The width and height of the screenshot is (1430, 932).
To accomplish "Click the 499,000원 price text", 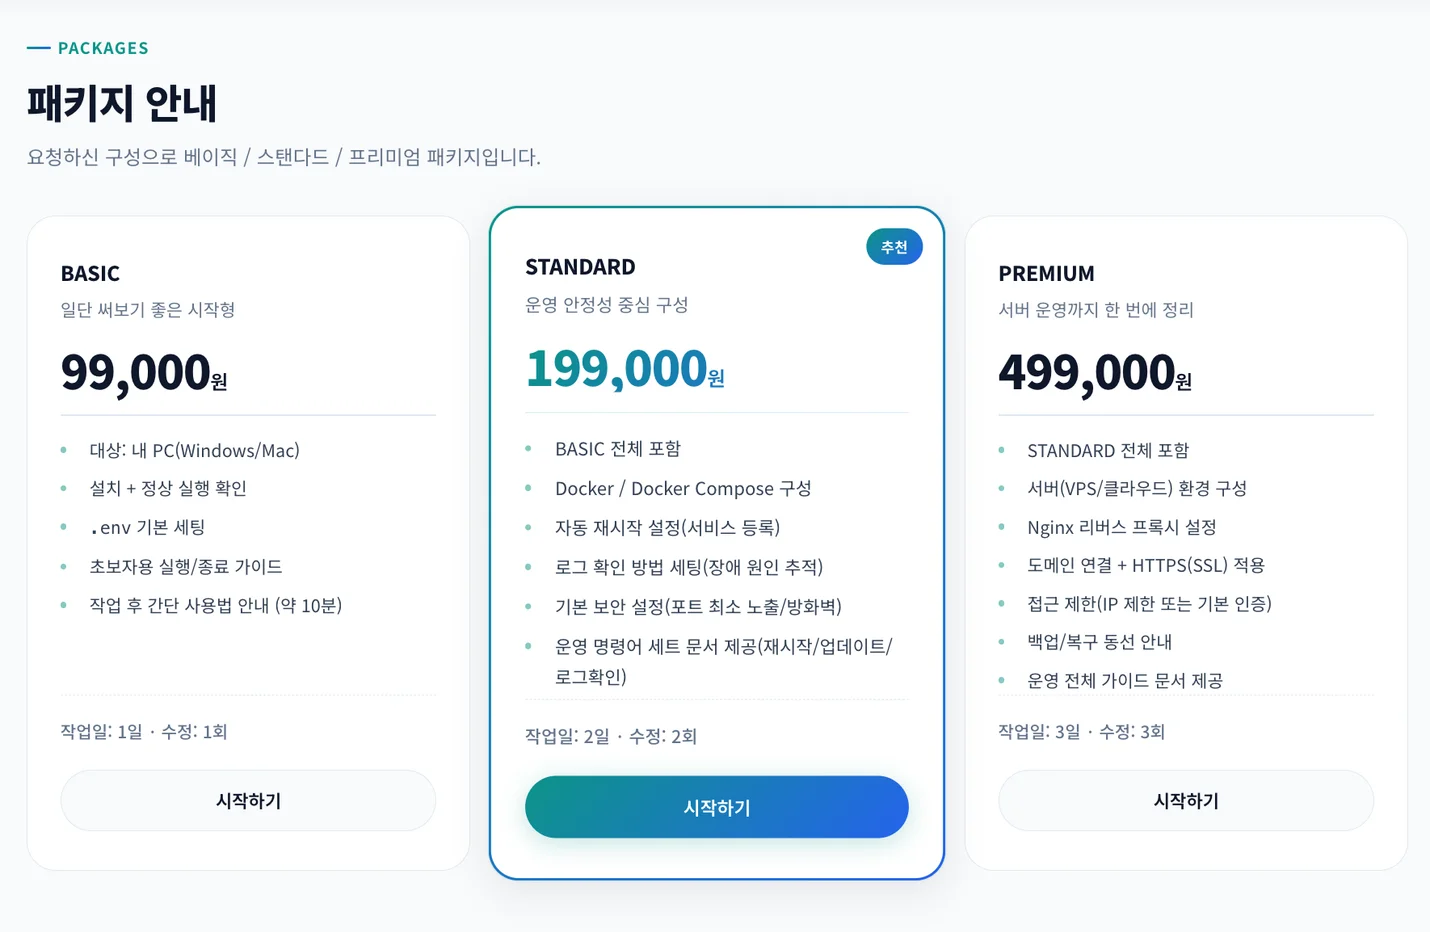I will 1092,371.
